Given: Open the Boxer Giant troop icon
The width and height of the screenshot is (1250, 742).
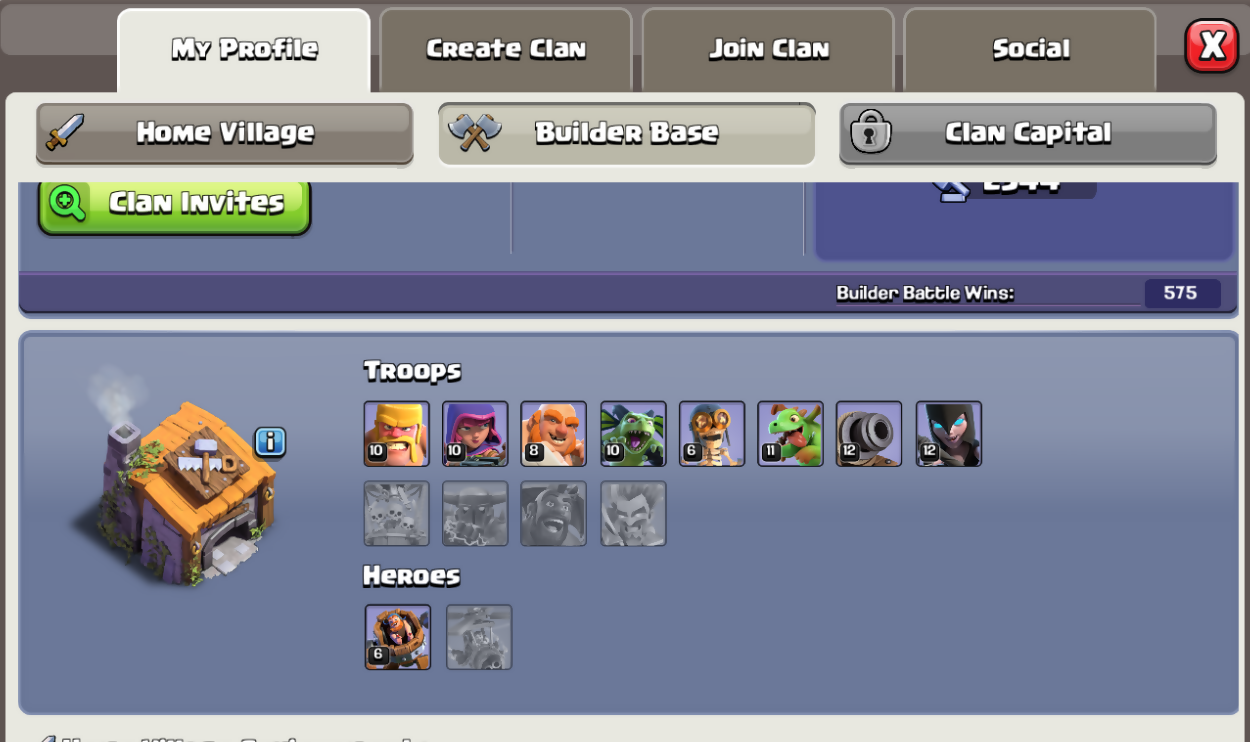Looking at the screenshot, I should tap(554, 434).
